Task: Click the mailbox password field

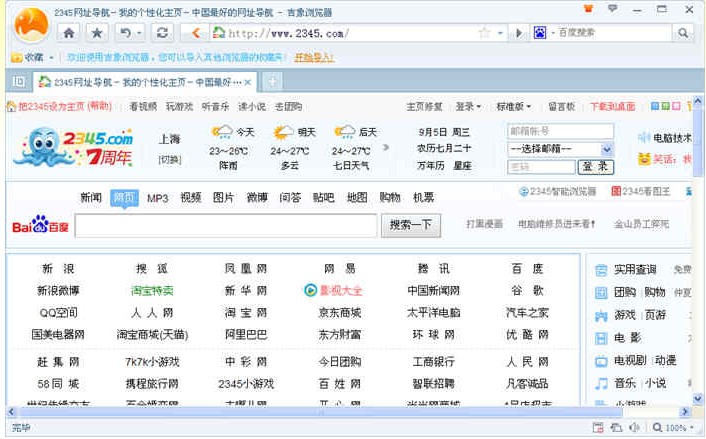Action: click(x=542, y=167)
